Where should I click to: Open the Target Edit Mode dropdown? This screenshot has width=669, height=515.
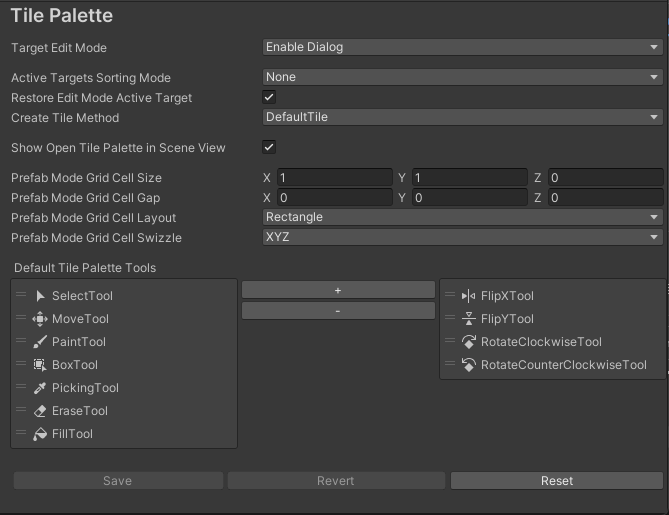[461, 47]
